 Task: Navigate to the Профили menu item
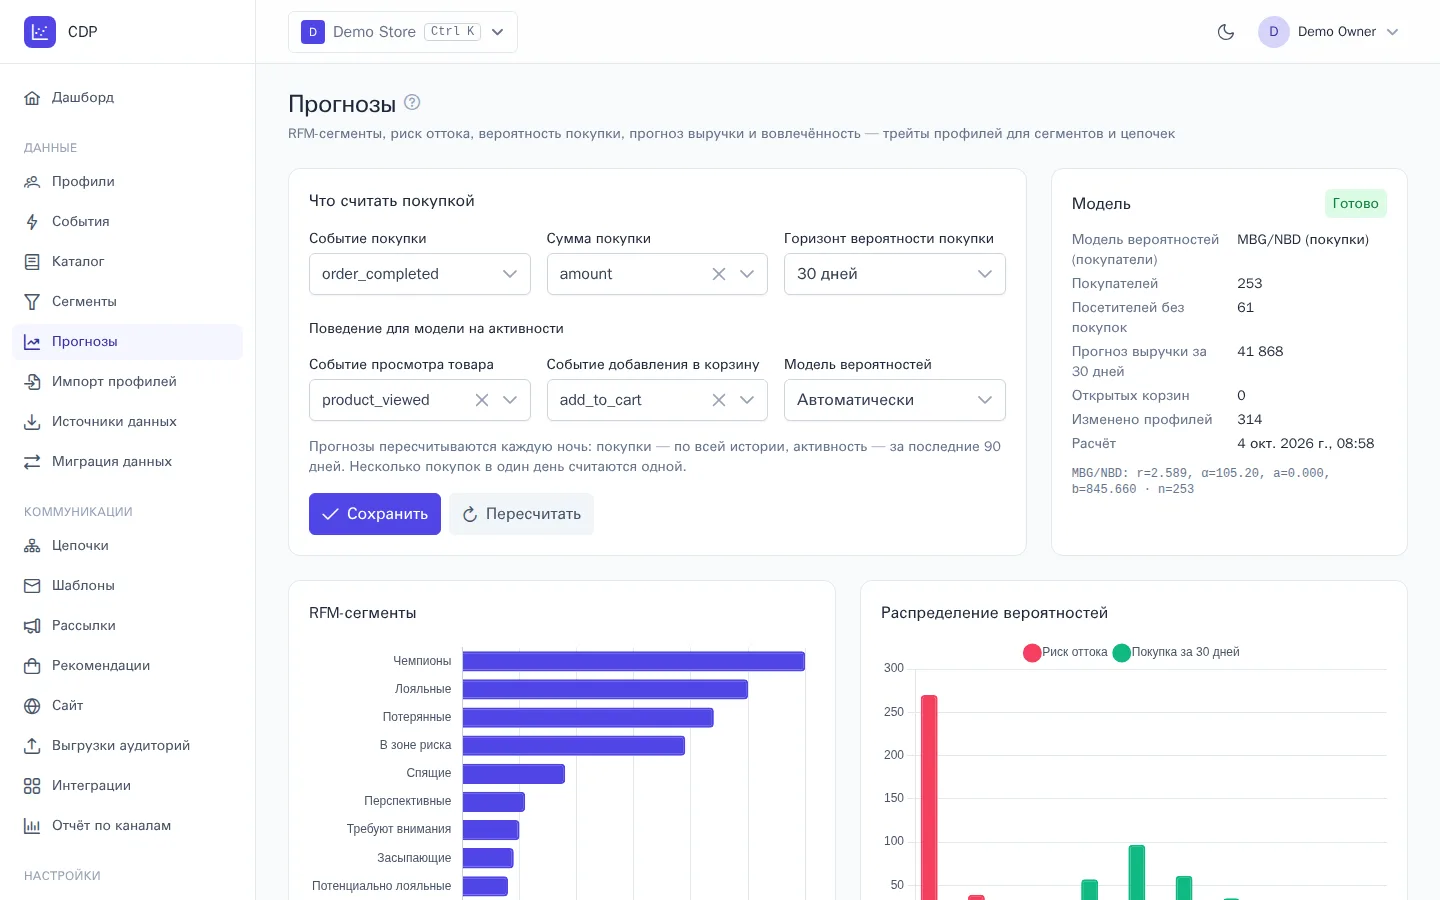[x=128, y=182]
